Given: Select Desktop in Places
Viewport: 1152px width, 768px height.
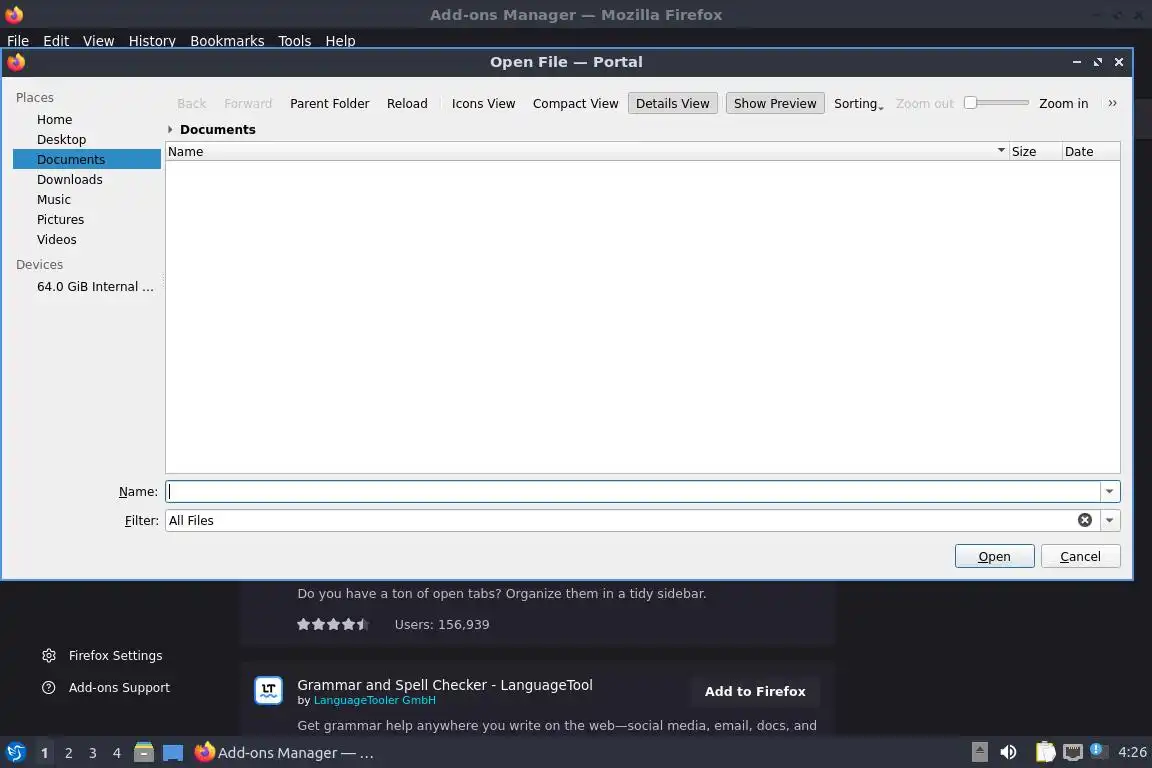Looking at the screenshot, I should 87,139.
